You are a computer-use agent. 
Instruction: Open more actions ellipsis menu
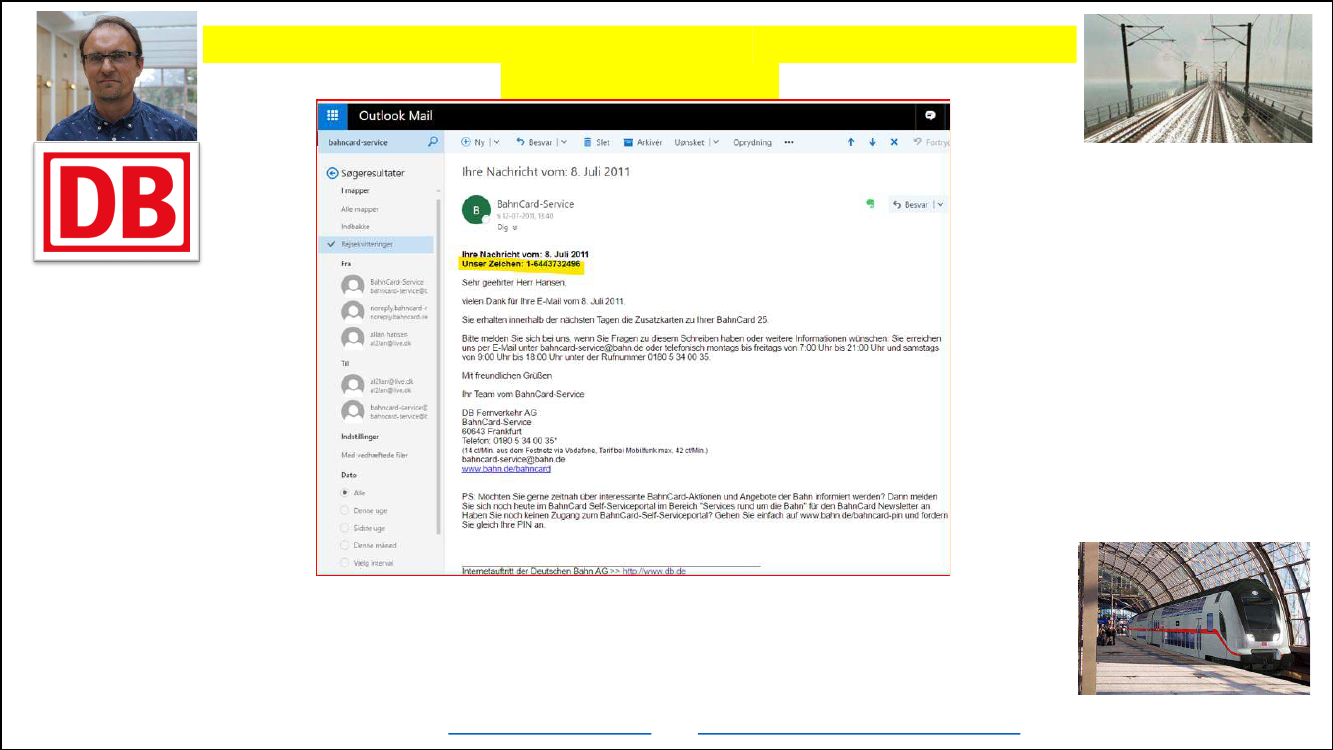click(789, 143)
